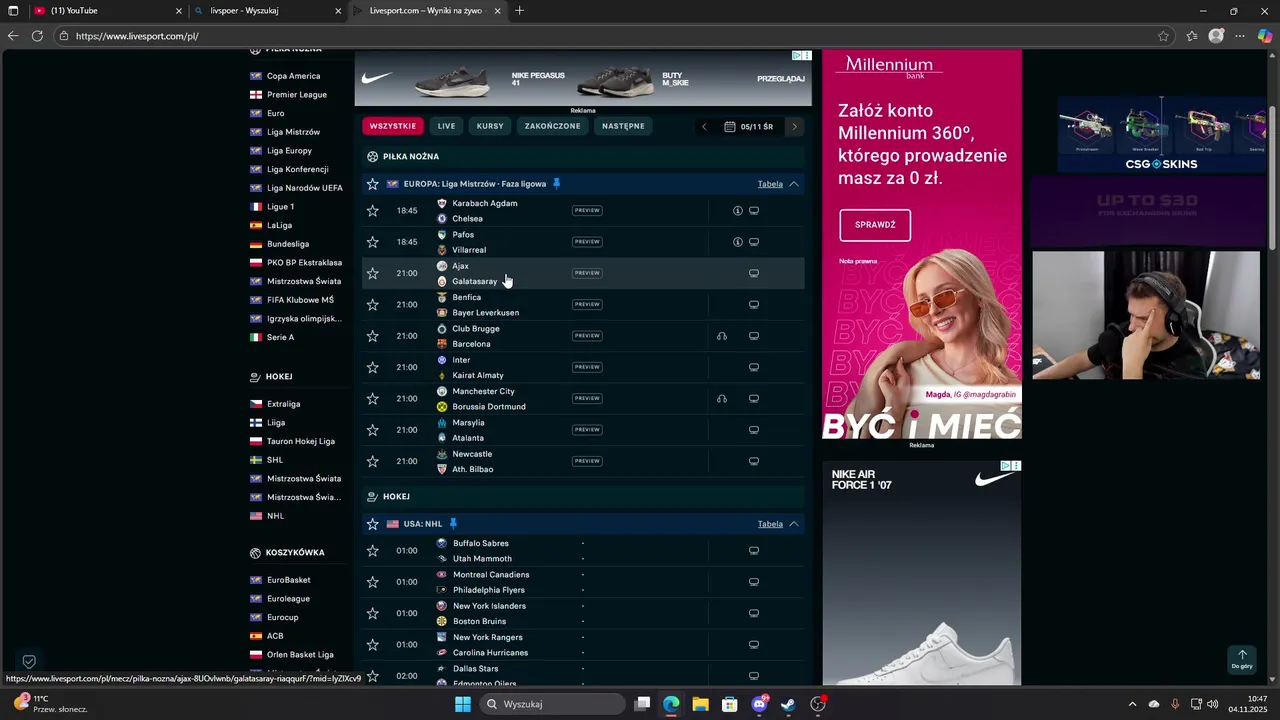Open Premier League in the sidebar
The image size is (1280, 720).
(x=297, y=95)
